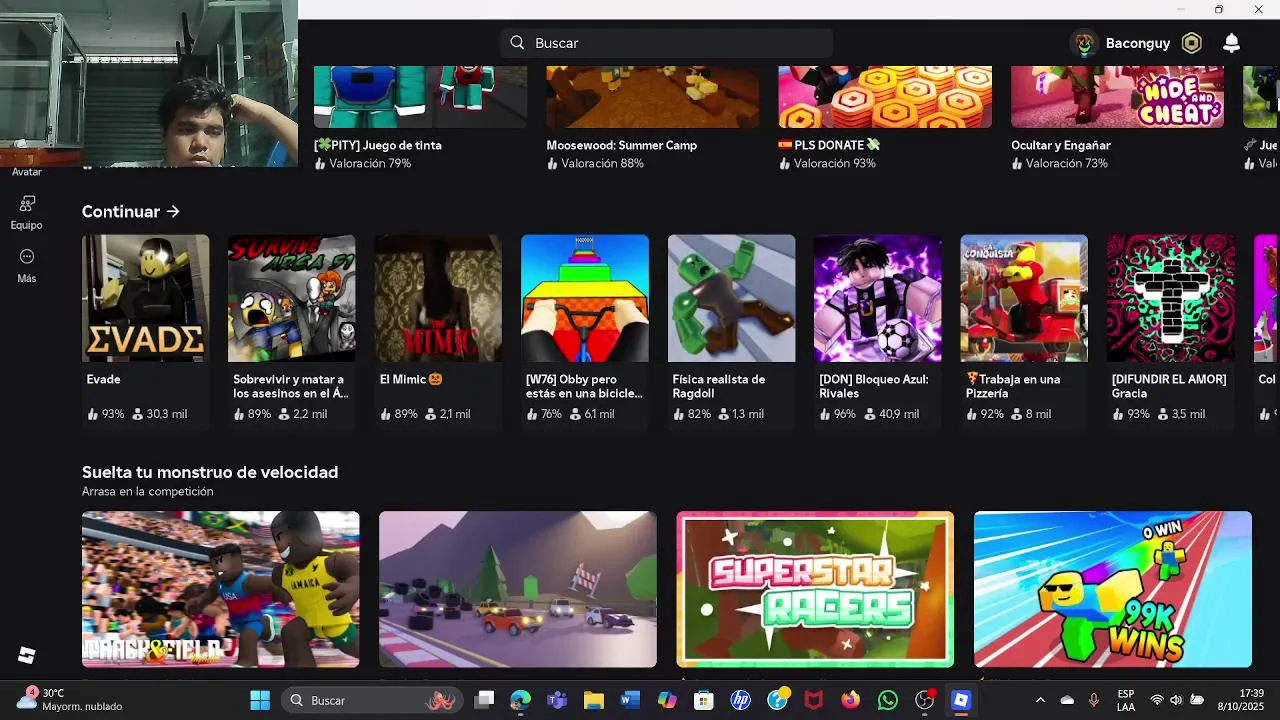Viewport: 1280px width, 720px height.
Task: Open PLS DONATE game thumbnail
Action: 885,97
